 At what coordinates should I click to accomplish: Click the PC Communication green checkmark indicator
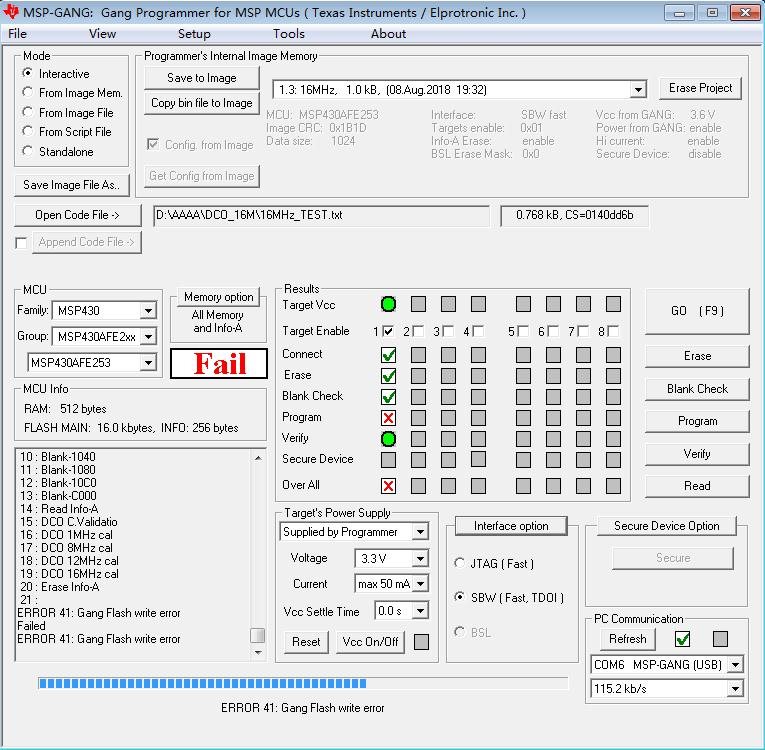click(x=683, y=639)
